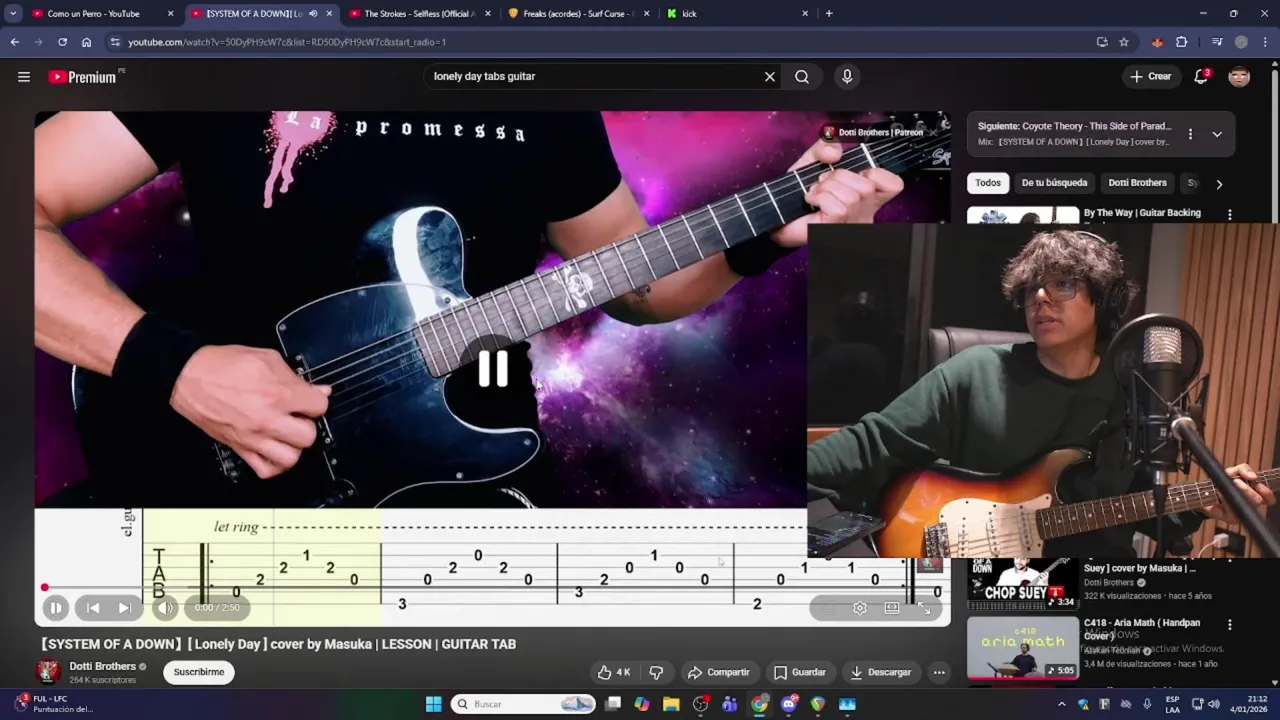The image size is (1280, 720).
Task: Subscribe to Dotti Brothers with Suscribirme
Action: coord(199,672)
